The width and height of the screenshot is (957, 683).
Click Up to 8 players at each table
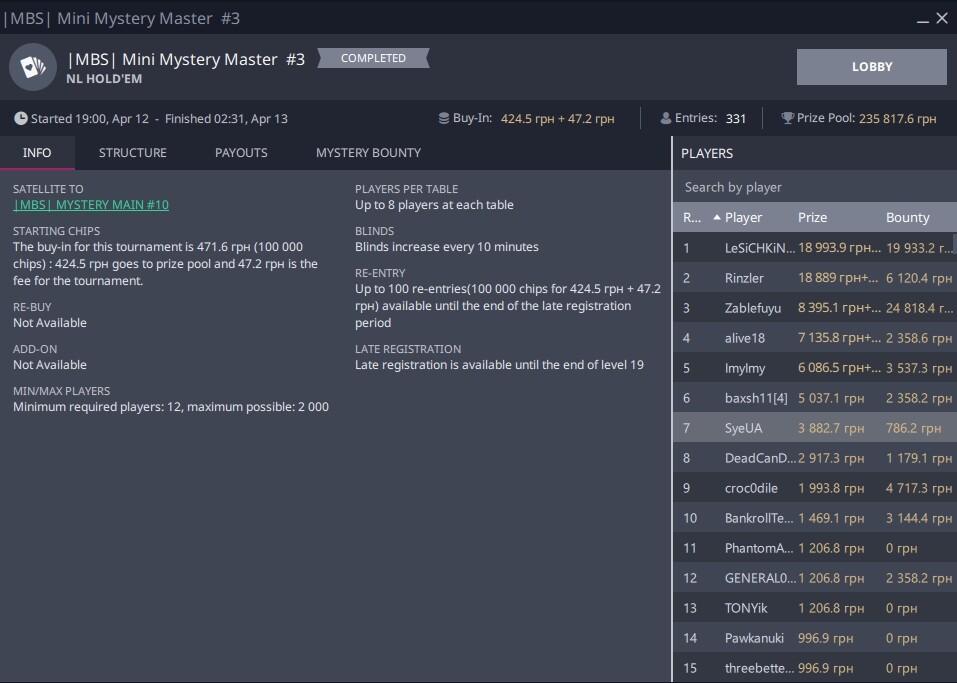tap(434, 205)
